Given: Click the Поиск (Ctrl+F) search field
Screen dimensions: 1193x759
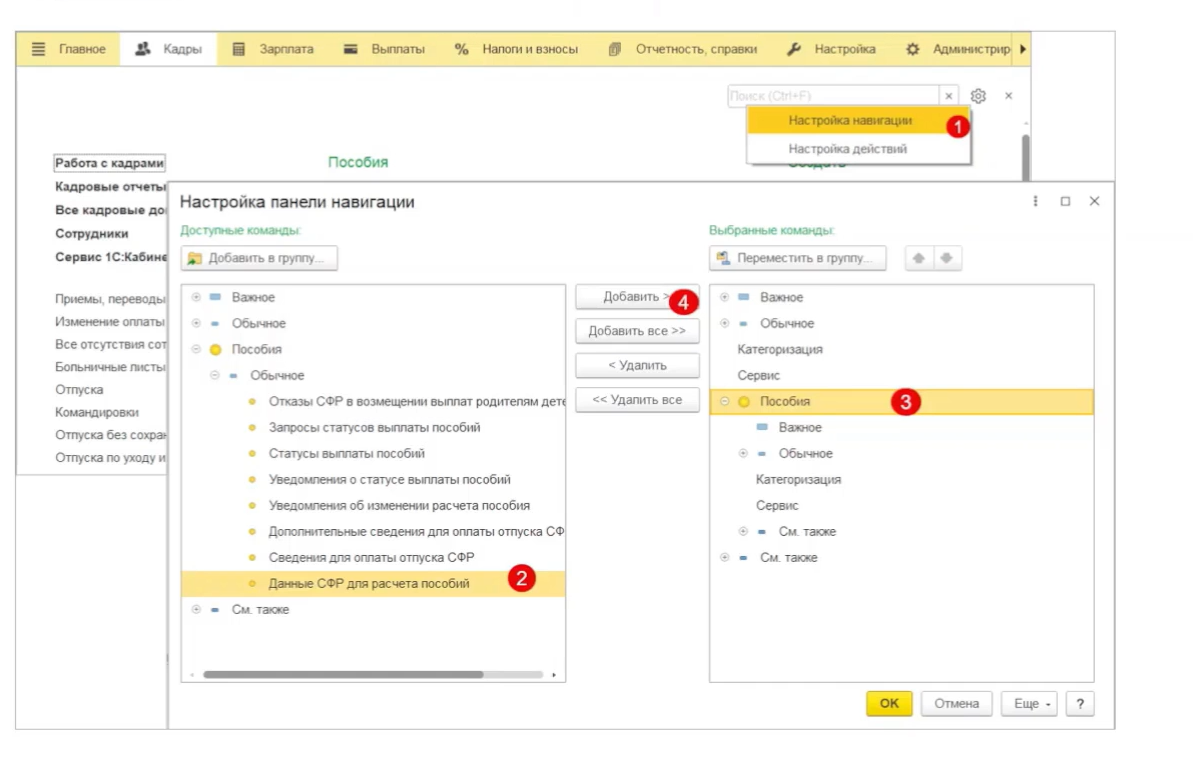Looking at the screenshot, I should point(833,96).
